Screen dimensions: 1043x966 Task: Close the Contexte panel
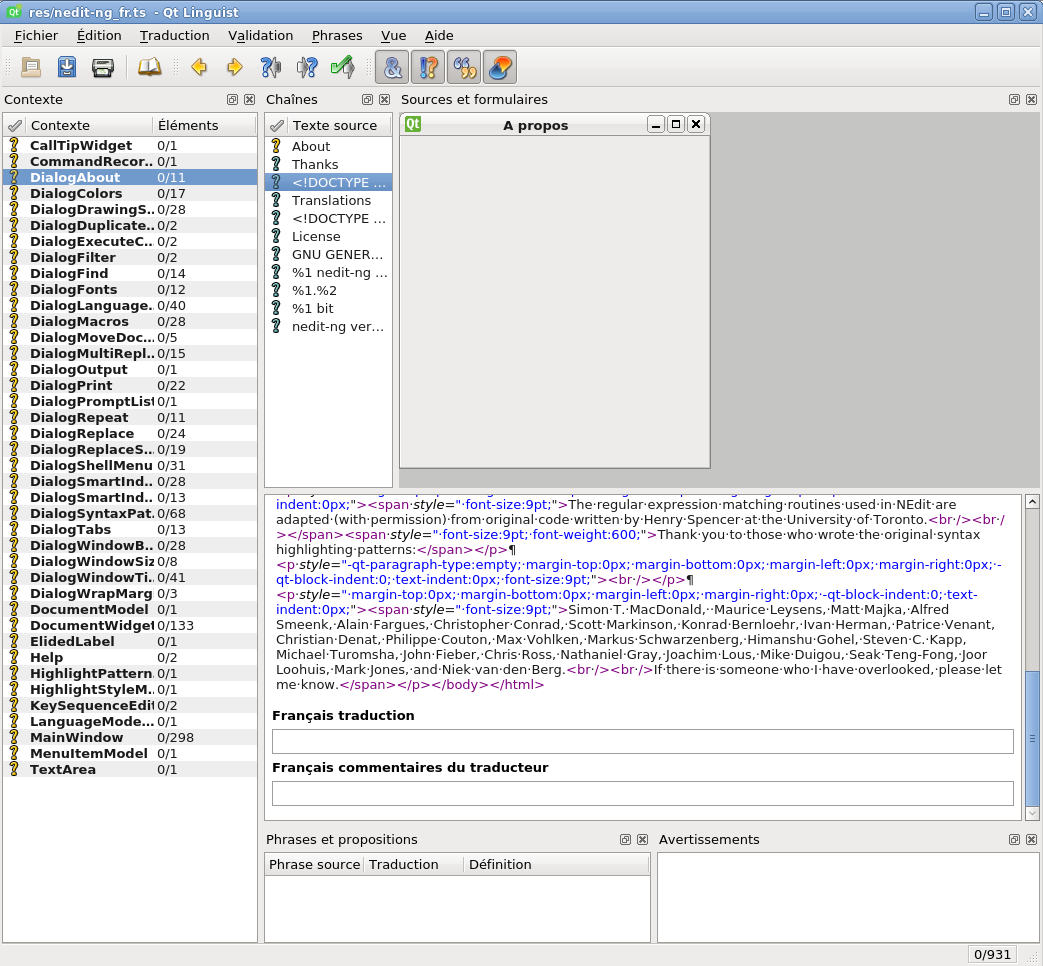[249, 100]
